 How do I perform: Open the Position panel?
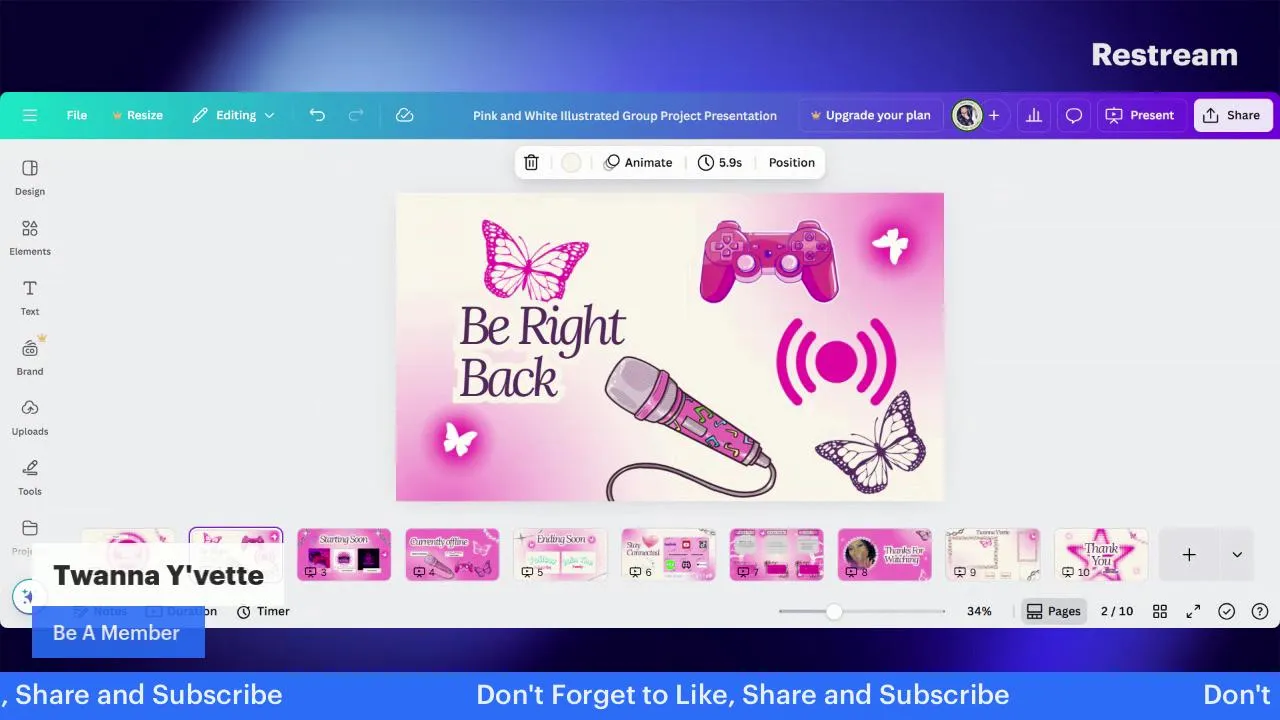click(x=792, y=162)
